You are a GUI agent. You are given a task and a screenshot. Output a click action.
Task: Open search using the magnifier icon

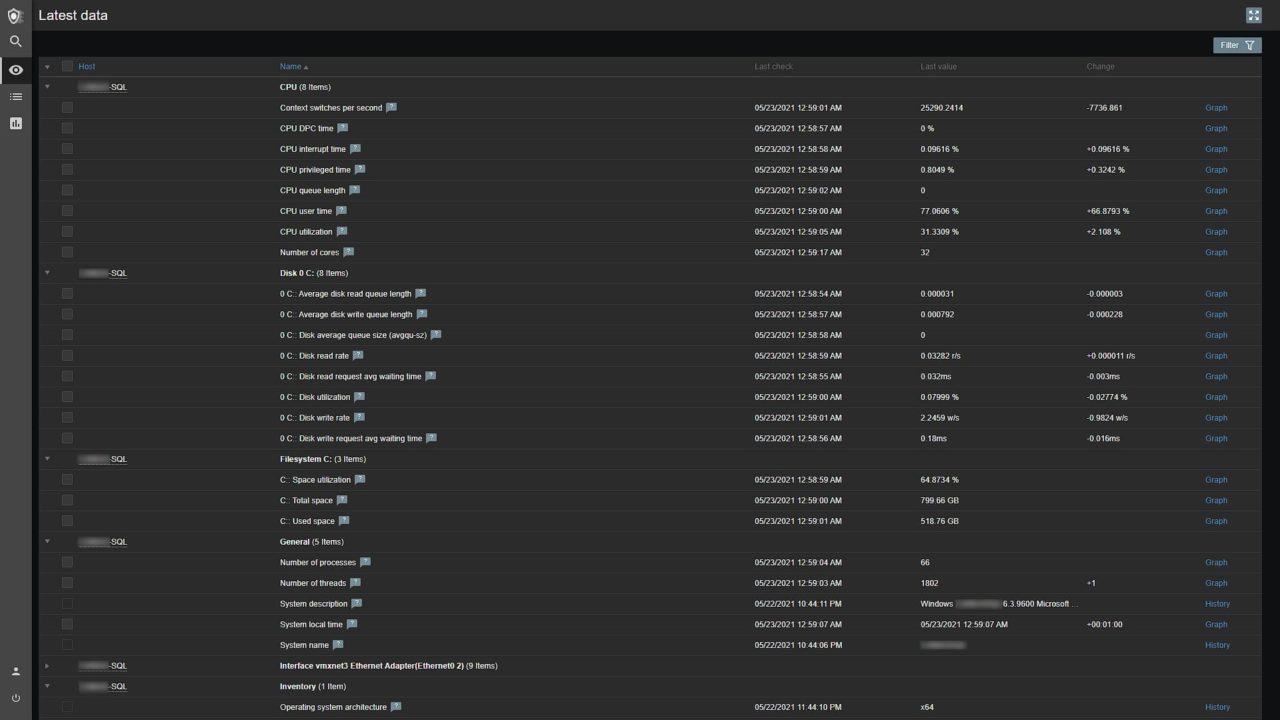pos(15,41)
